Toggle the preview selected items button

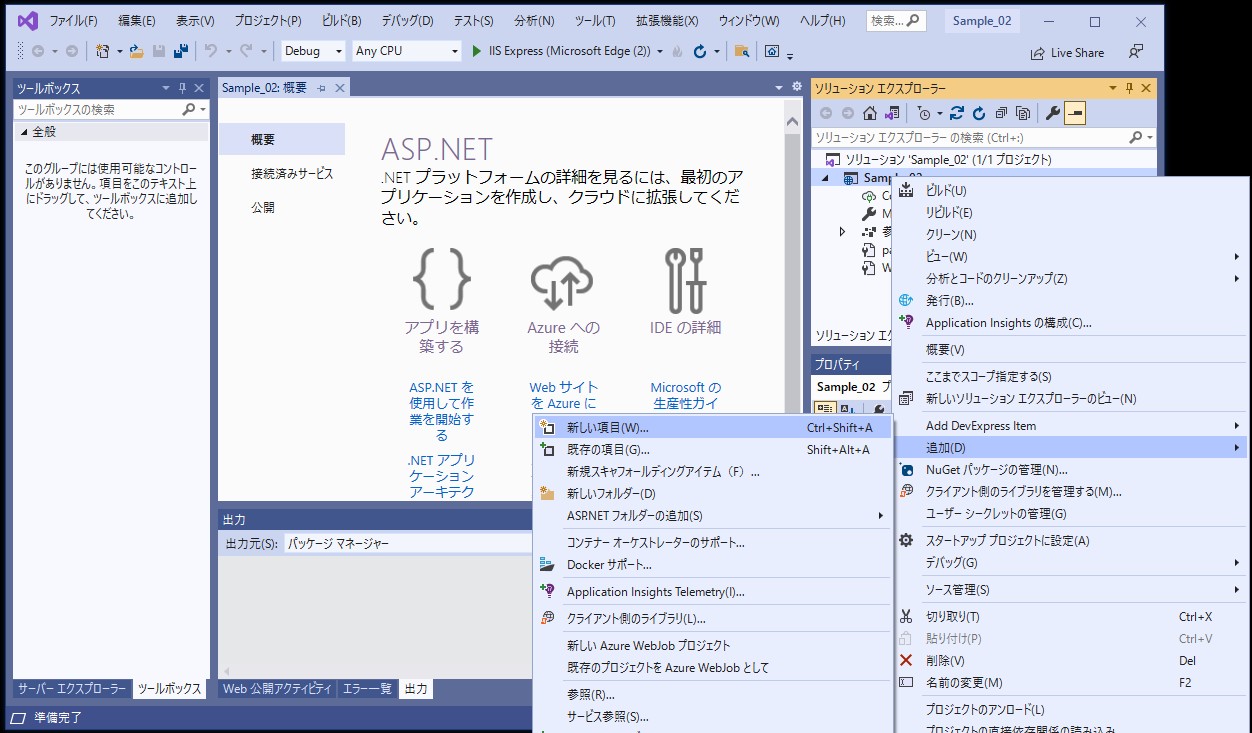pos(1075,113)
